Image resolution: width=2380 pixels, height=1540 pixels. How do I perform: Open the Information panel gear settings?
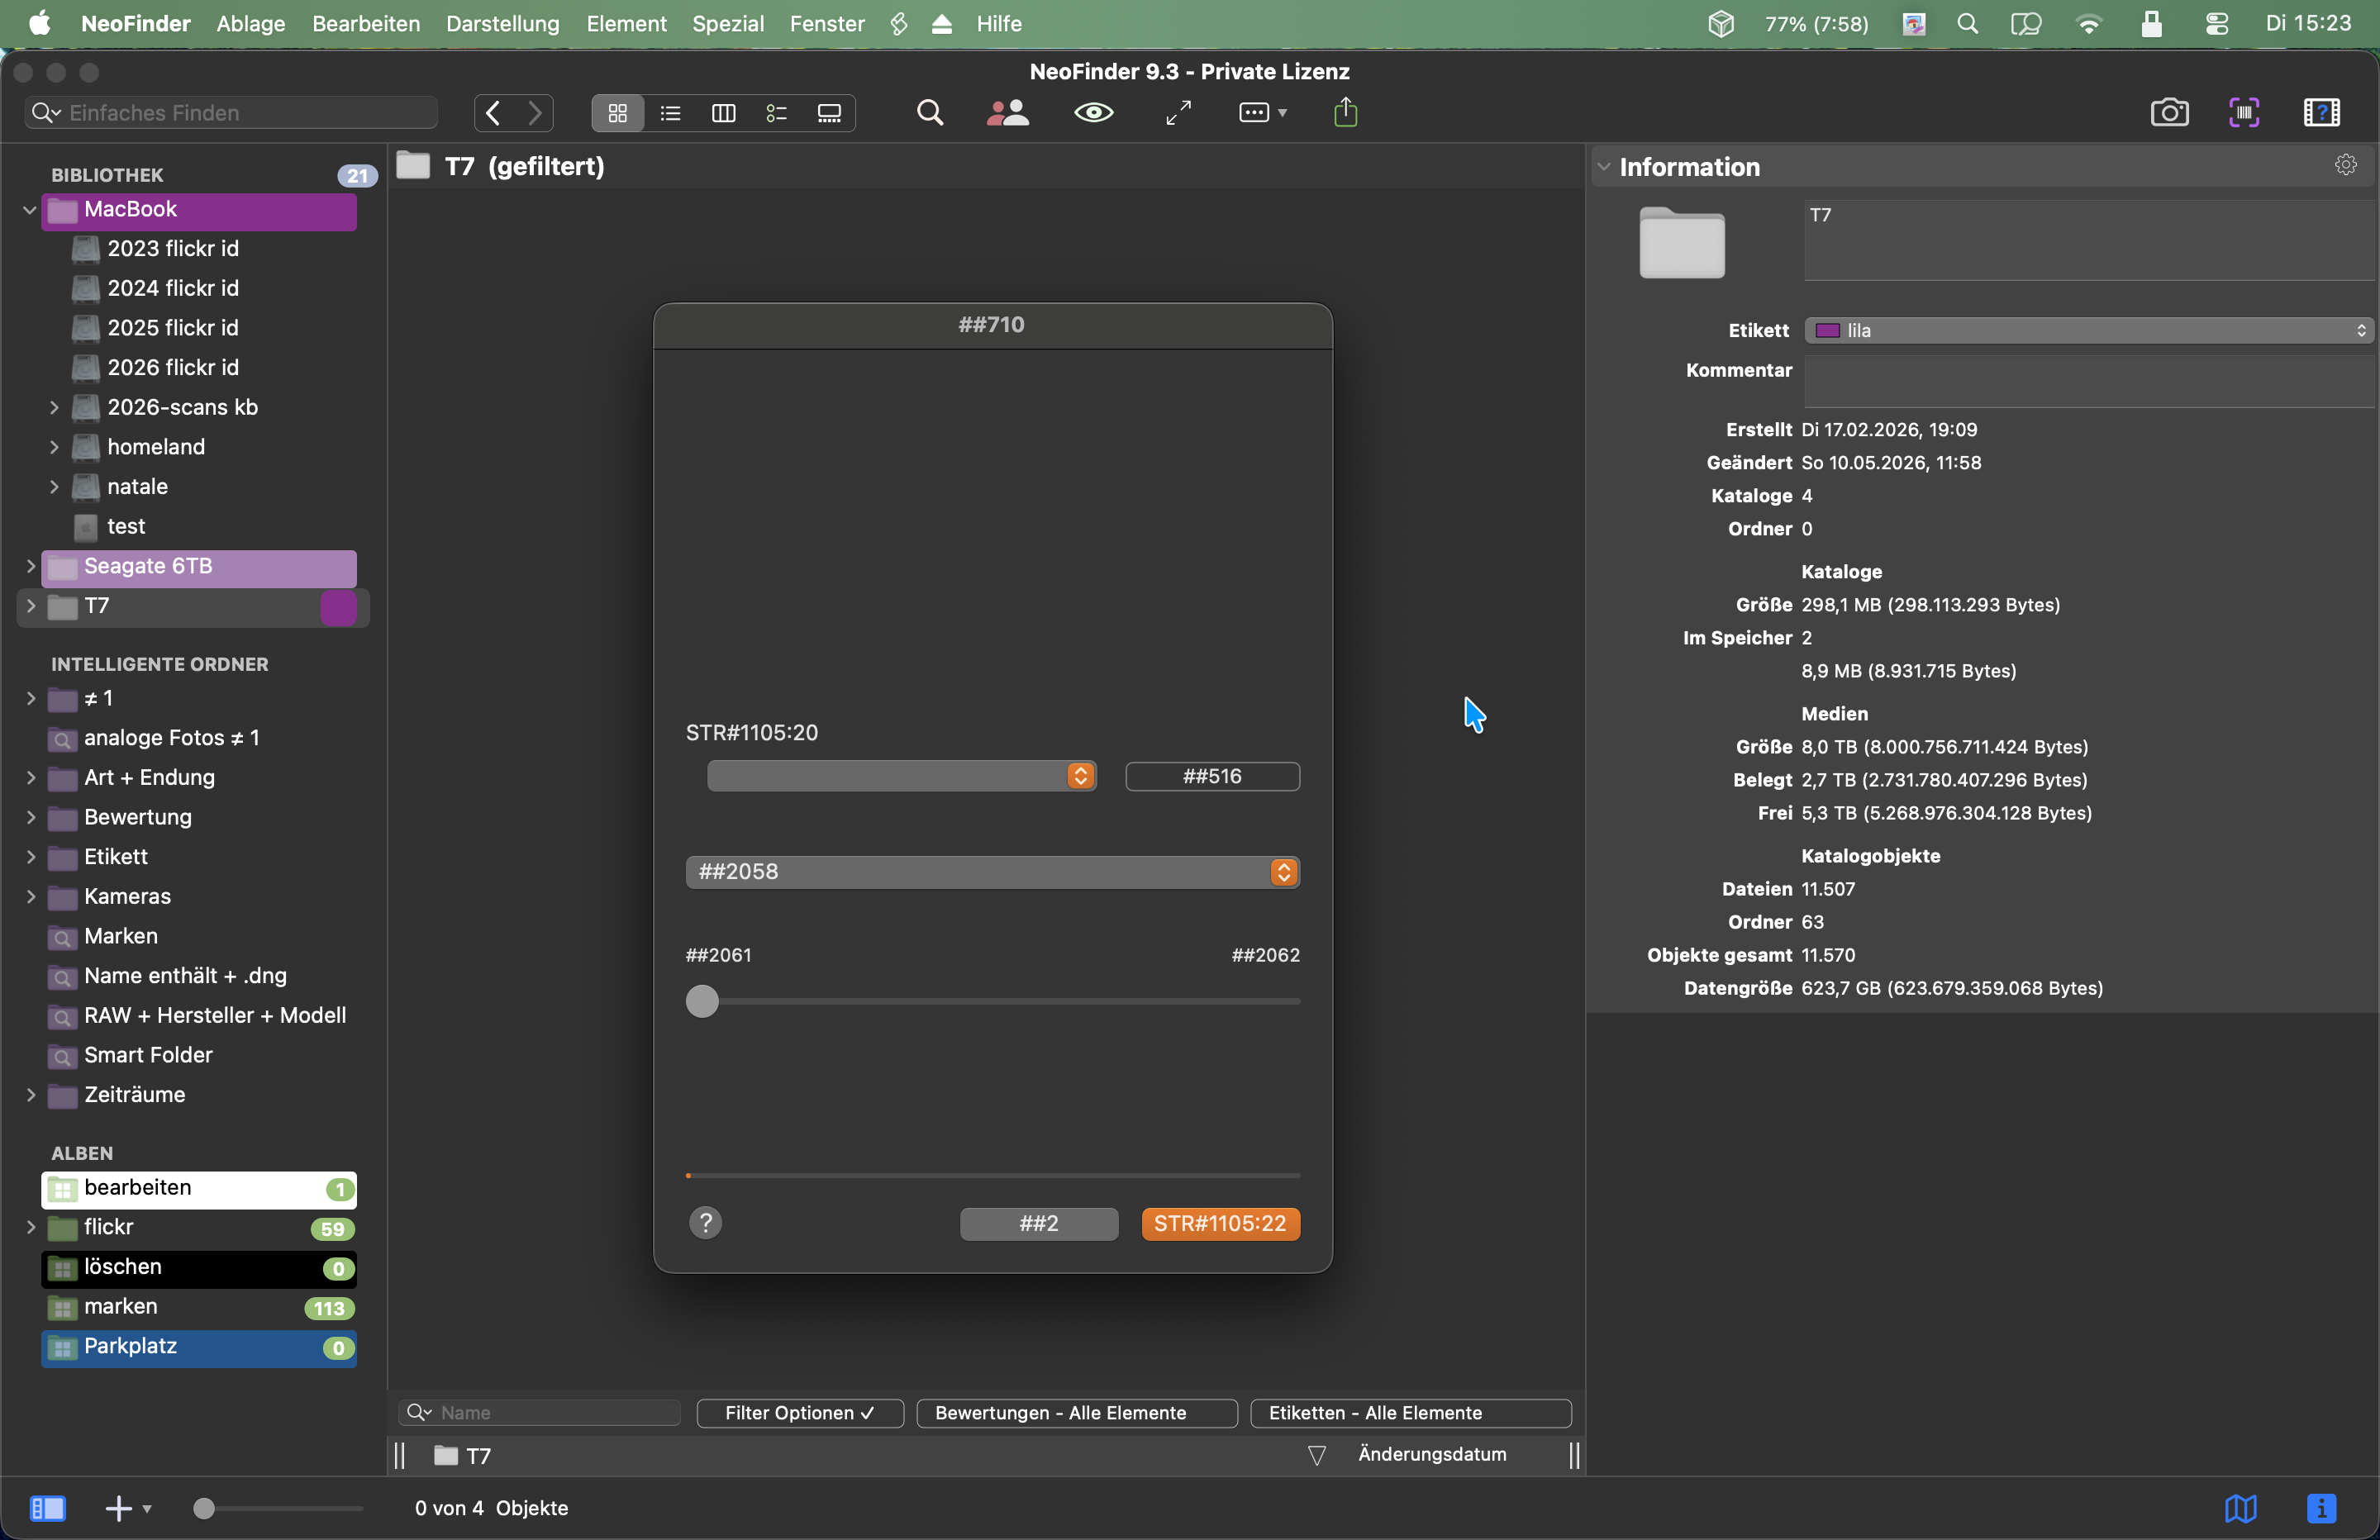point(2346,165)
